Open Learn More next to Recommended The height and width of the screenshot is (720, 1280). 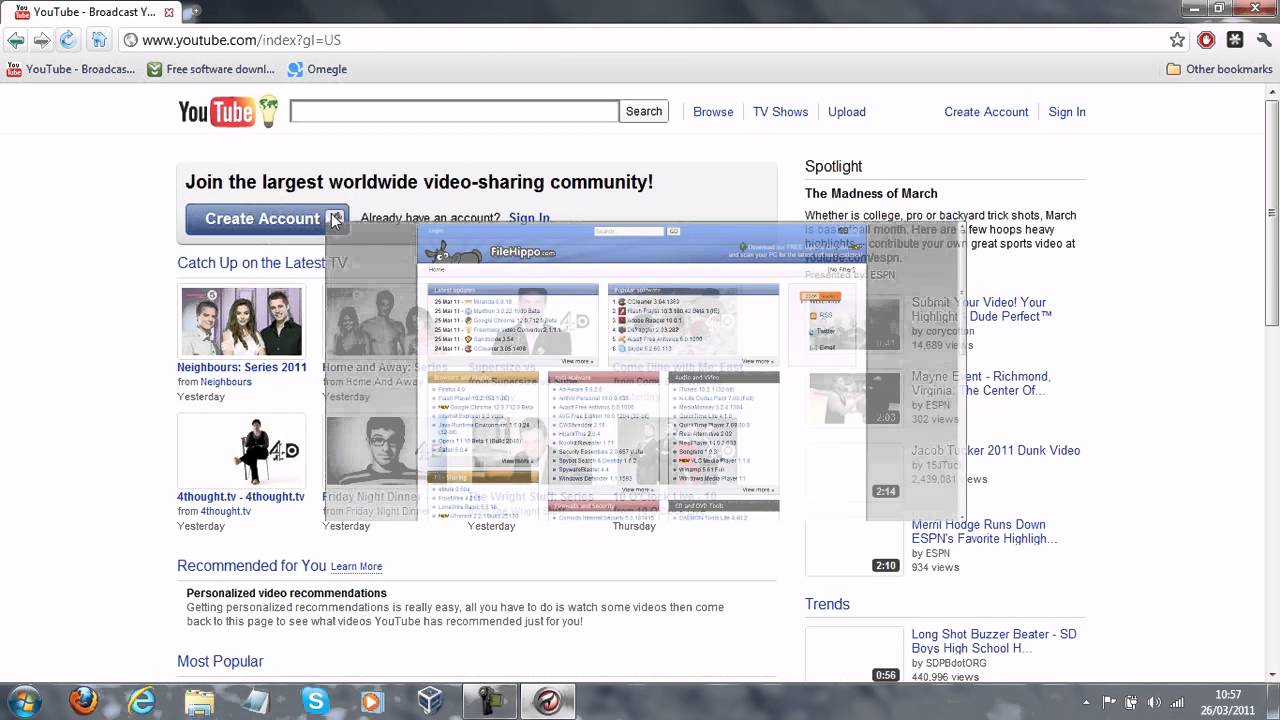coord(356,567)
